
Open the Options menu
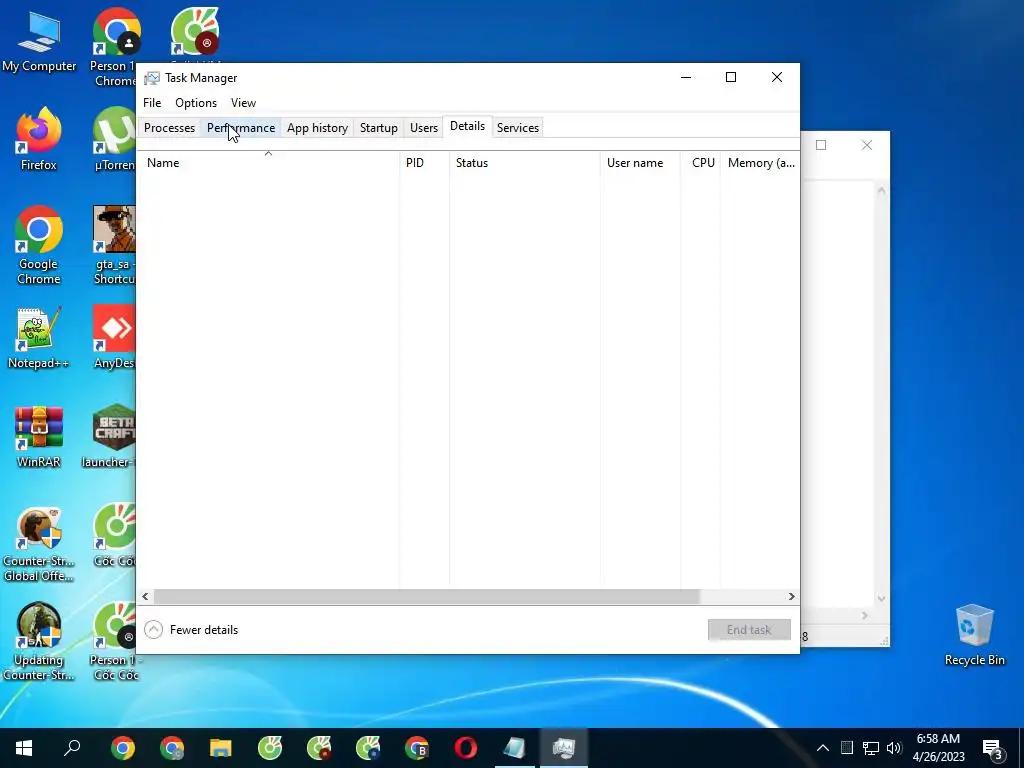click(x=196, y=103)
